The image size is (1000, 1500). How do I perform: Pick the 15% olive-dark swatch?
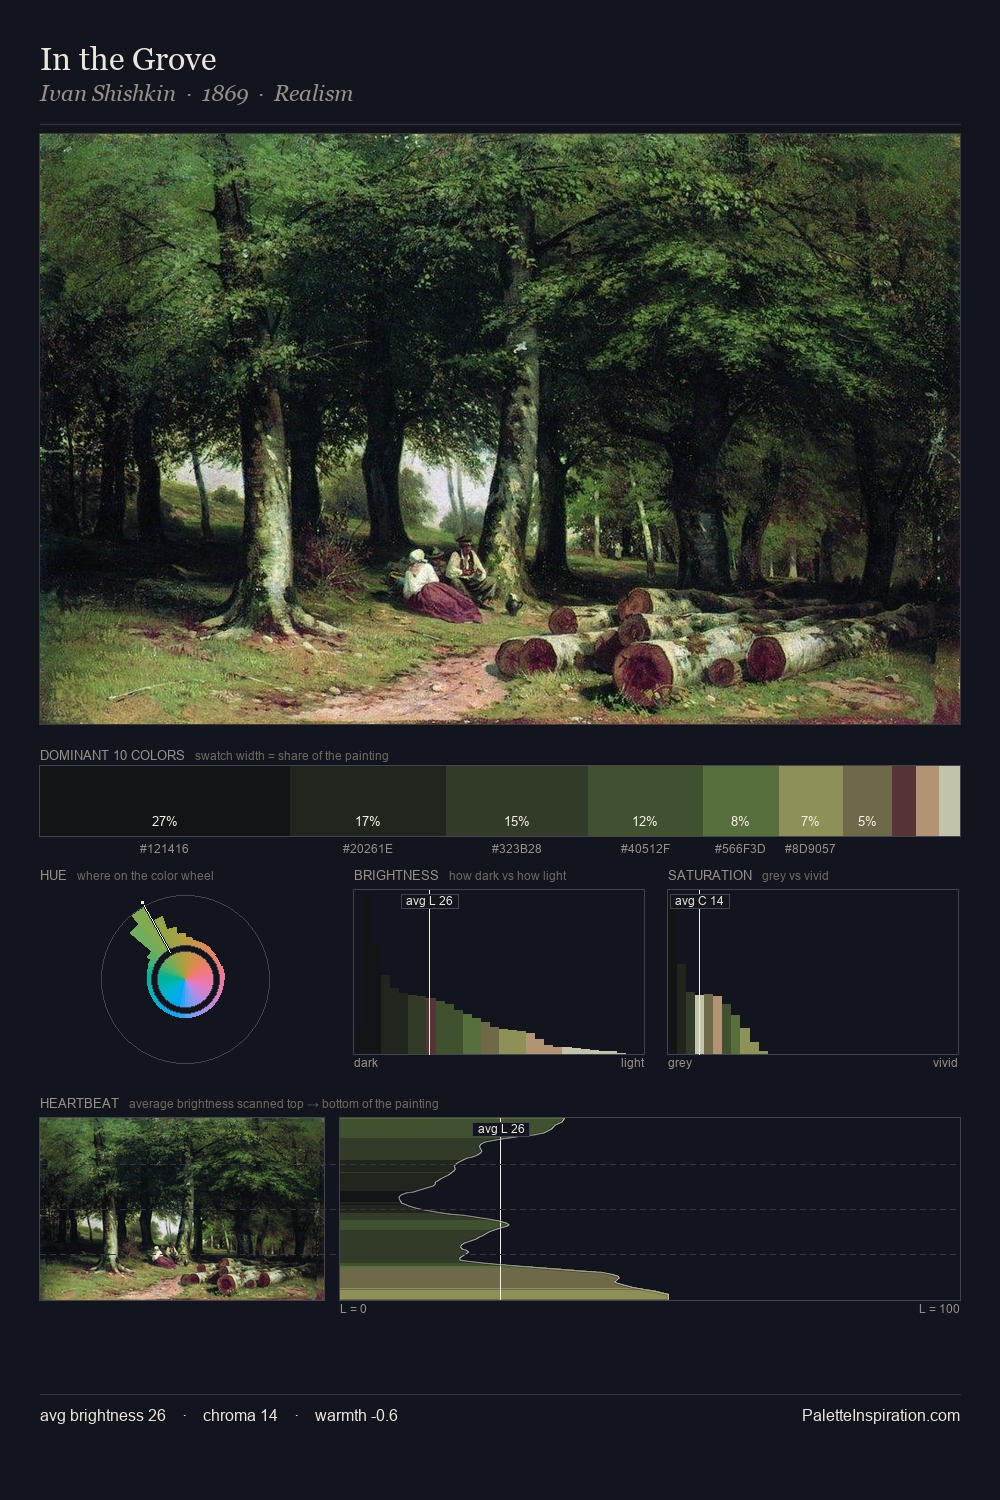click(517, 801)
